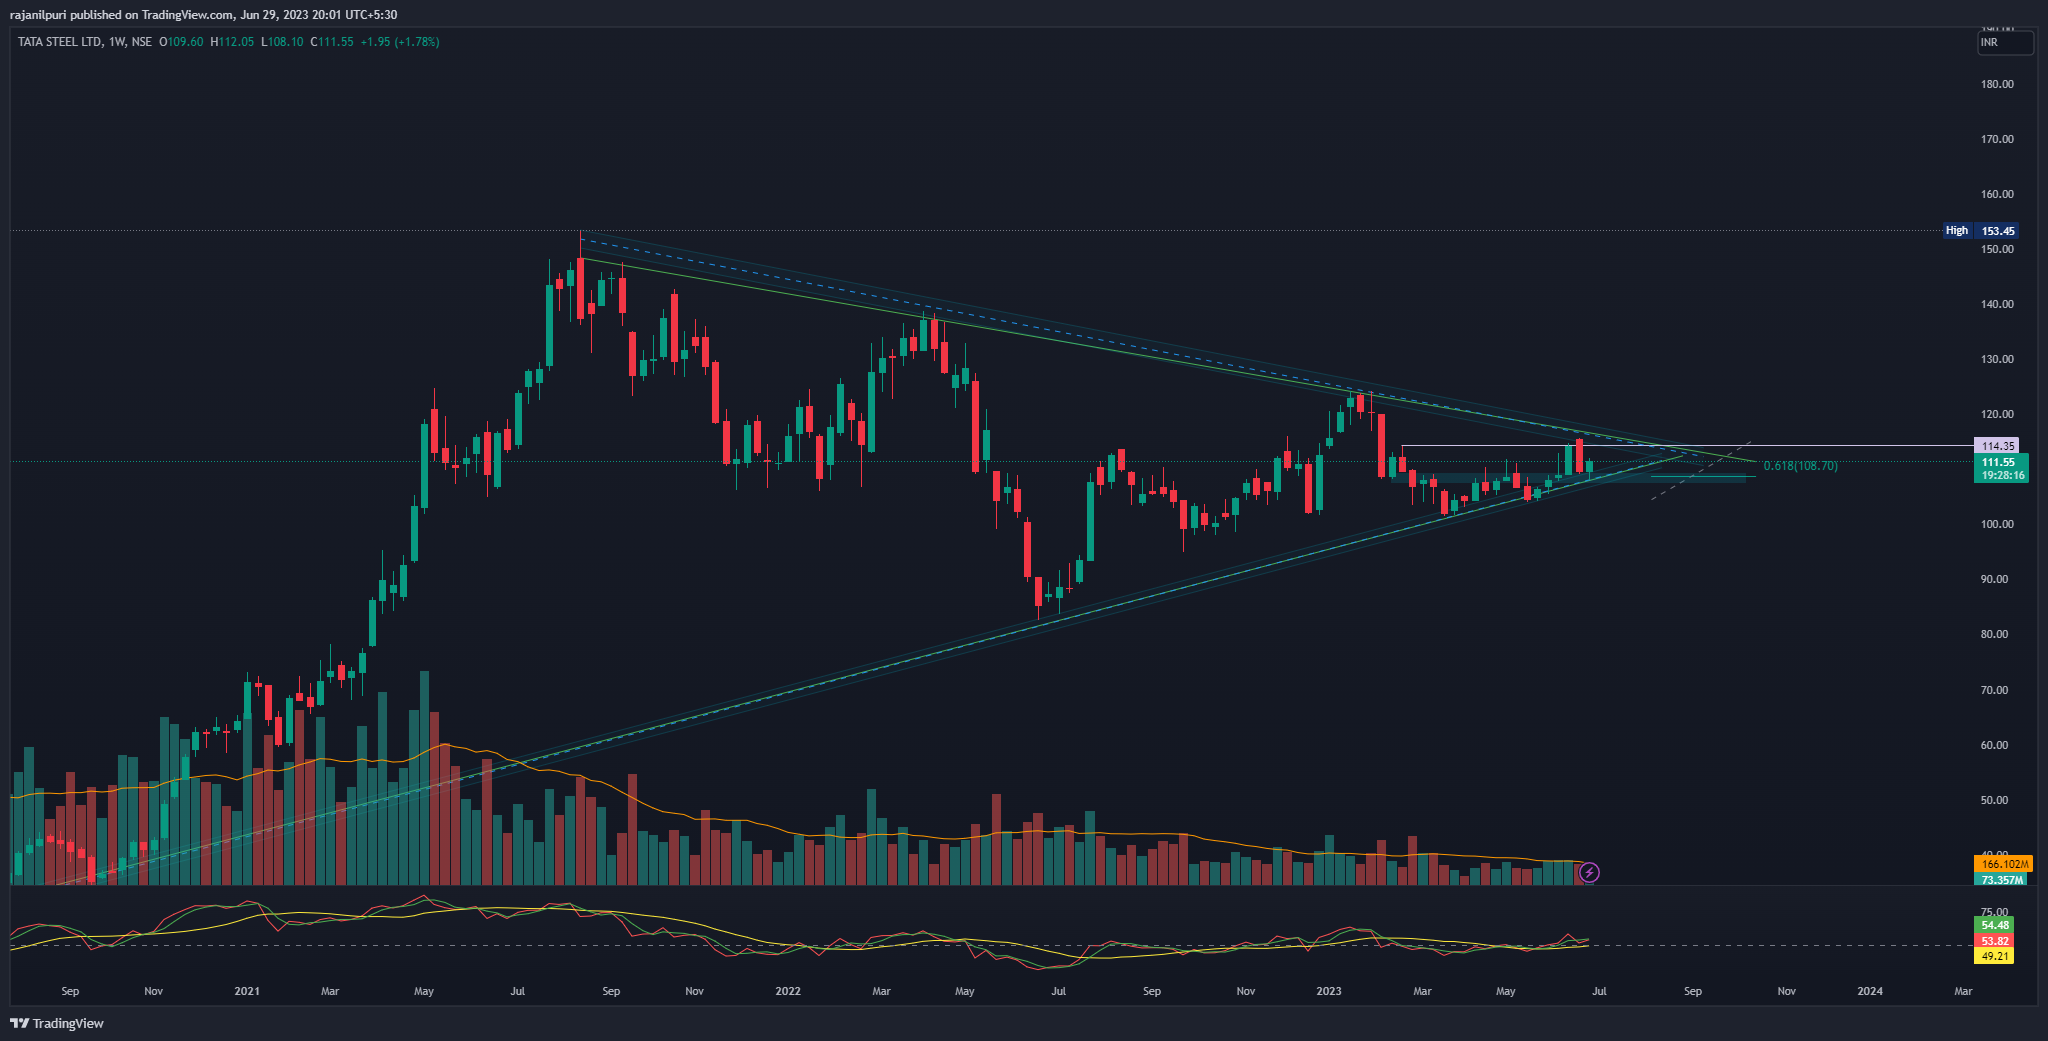Click the 180.00 price axis tick
This screenshot has height=1041, width=2048.
1997,84
